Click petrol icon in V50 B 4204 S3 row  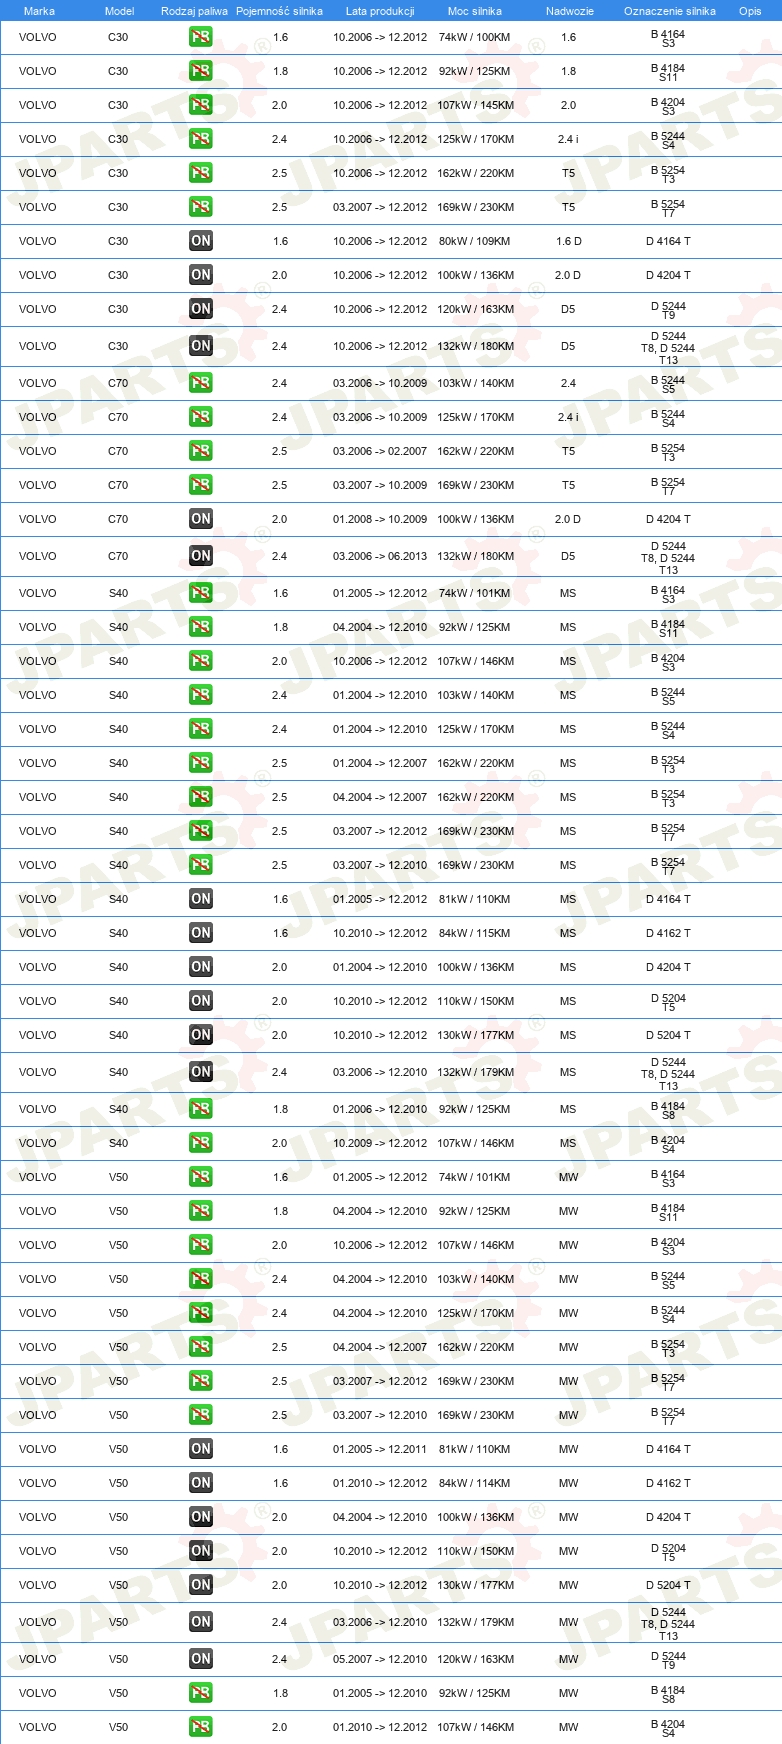pyautogui.click(x=201, y=1245)
